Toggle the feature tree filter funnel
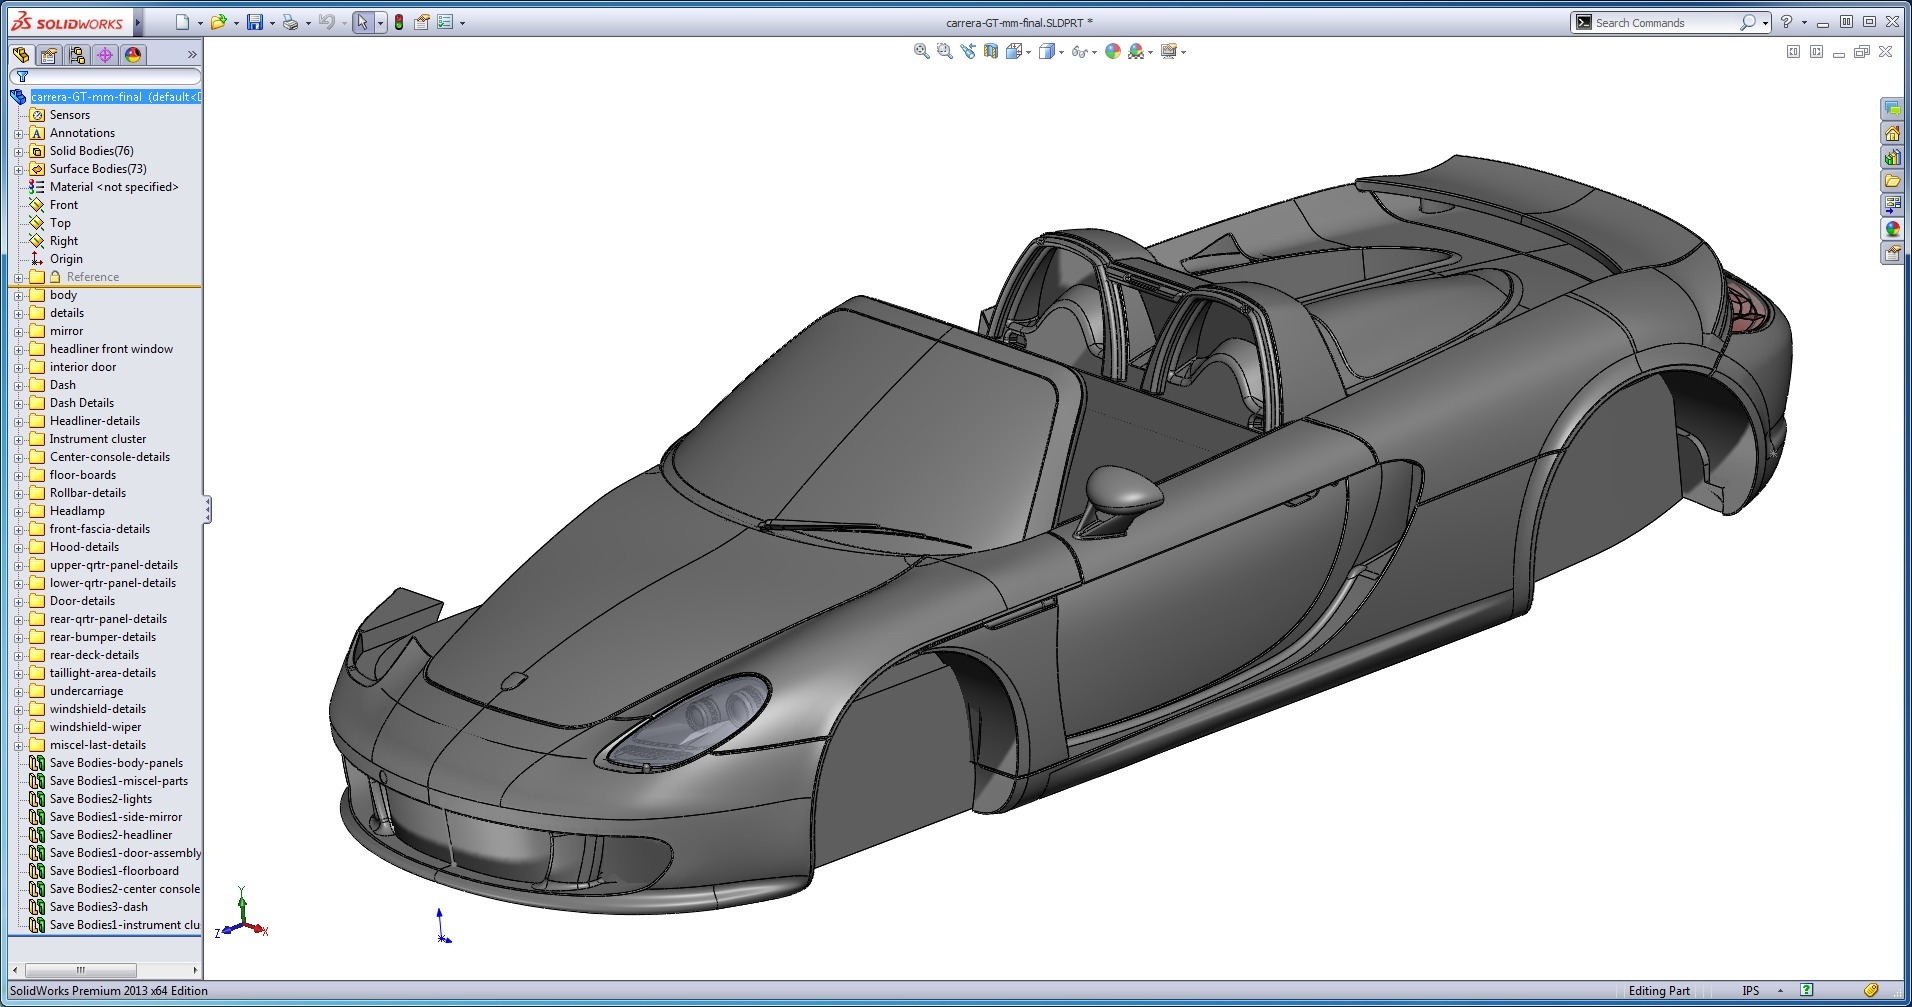 (22, 77)
